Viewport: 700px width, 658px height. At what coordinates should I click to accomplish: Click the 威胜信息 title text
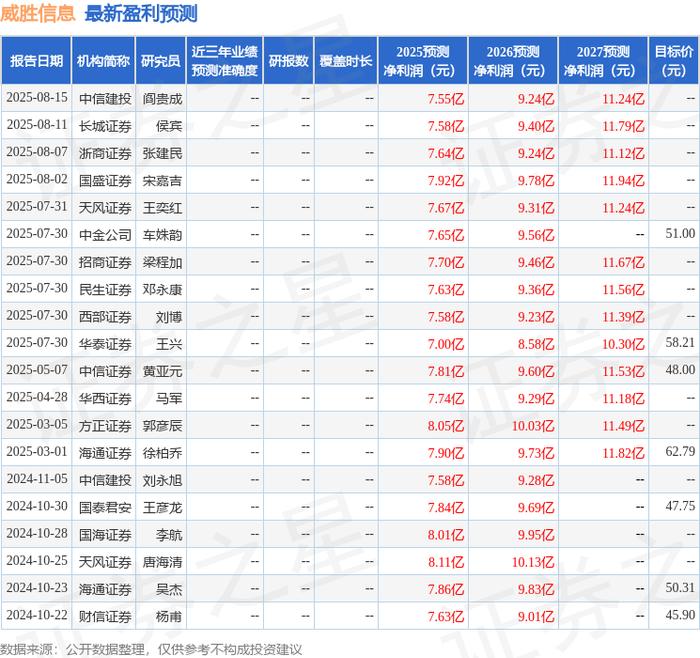[38, 13]
